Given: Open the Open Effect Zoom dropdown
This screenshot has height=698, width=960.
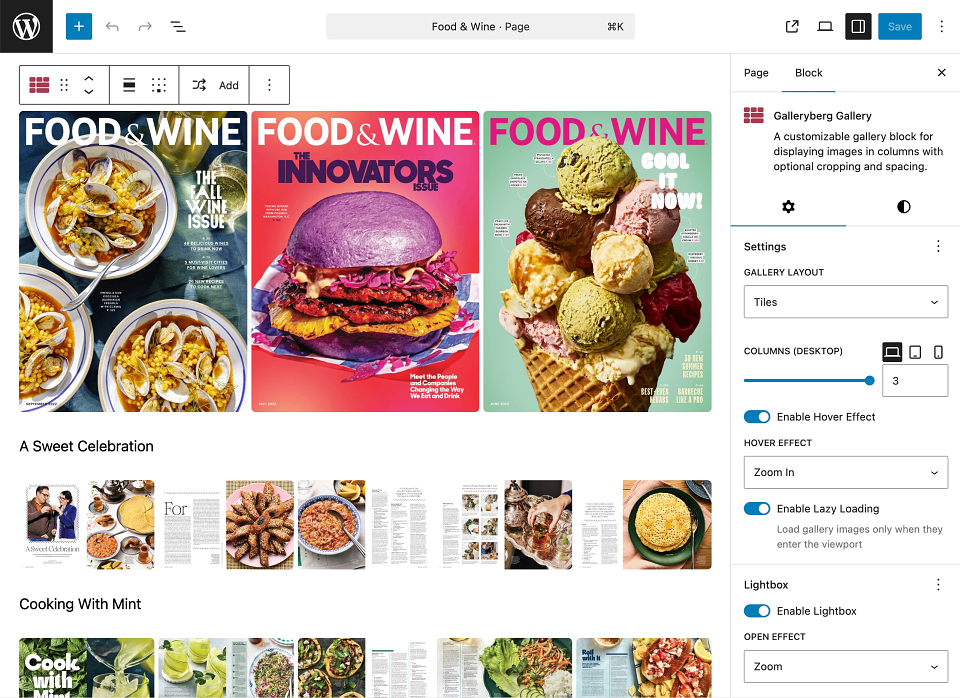Looking at the screenshot, I should tap(846, 666).
